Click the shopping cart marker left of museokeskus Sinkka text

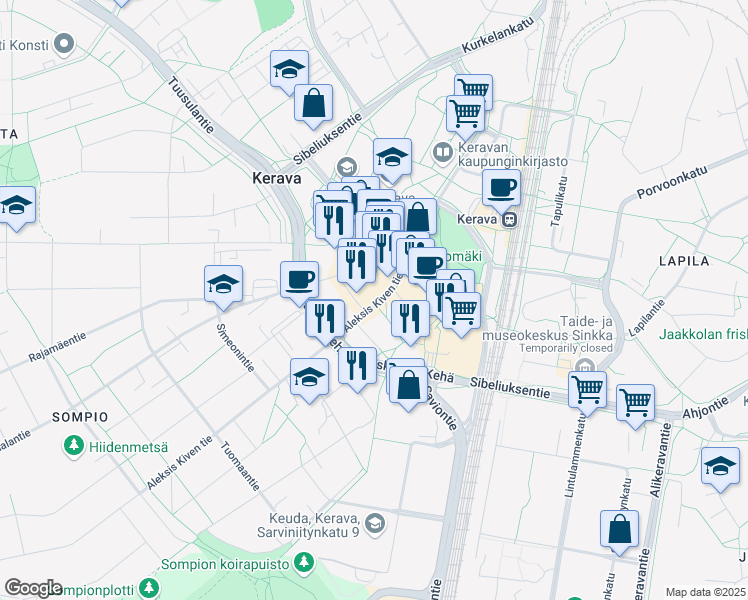[x=461, y=312]
